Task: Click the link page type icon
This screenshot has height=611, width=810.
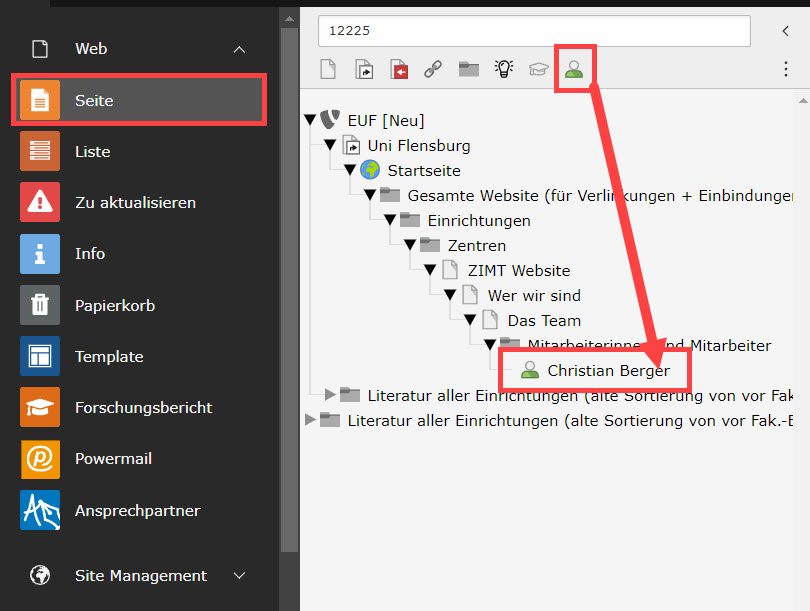Action: (x=433, y=69)
